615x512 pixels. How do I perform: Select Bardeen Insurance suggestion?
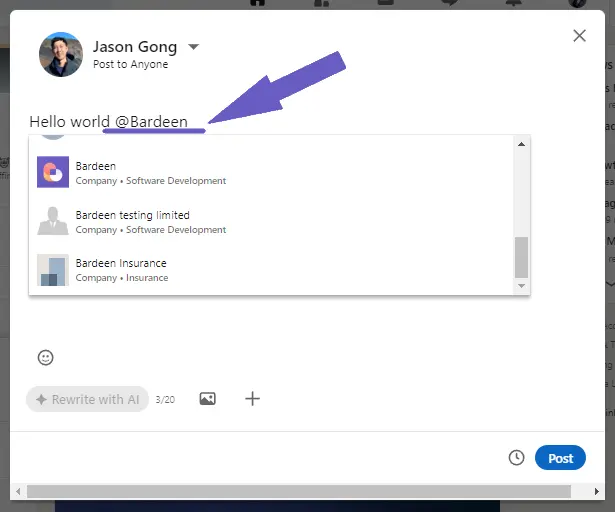(271, 270)
